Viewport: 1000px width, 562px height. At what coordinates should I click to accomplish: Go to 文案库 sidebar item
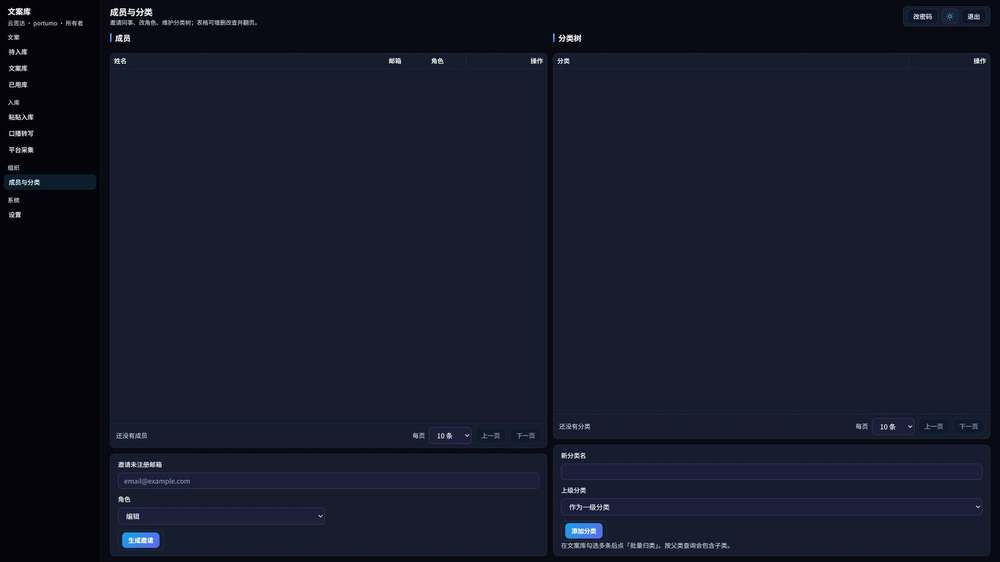pos(50,68)
